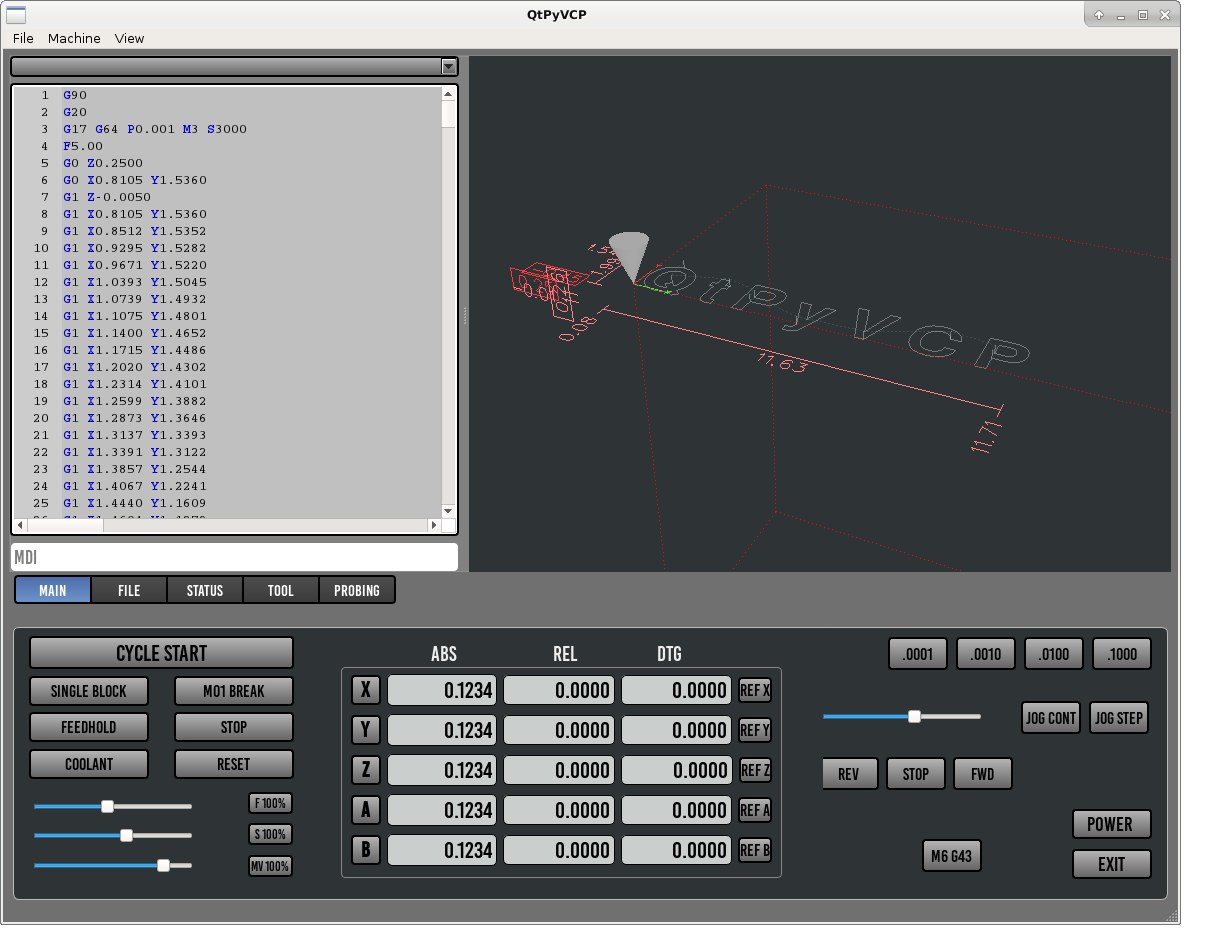Click the Z REL position value
This screenshot has height=937, width=1207.
point(559,770)
